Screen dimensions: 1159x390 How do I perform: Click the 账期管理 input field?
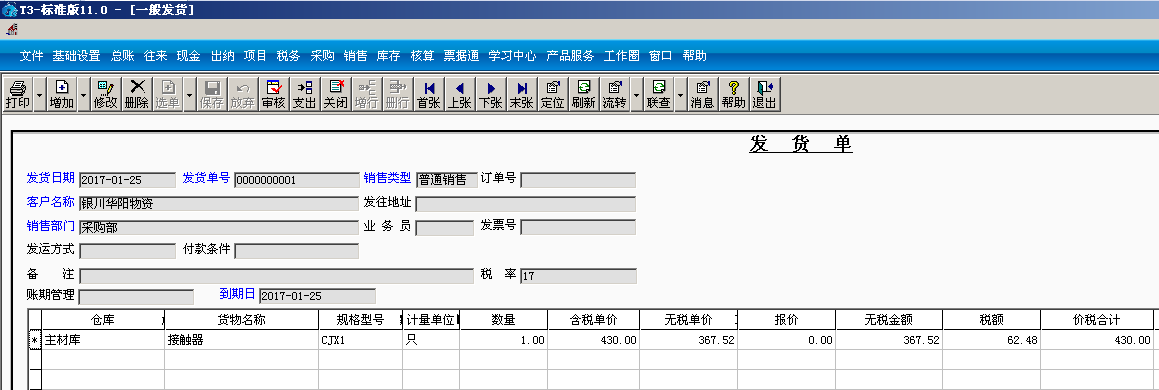coord(136,296)
